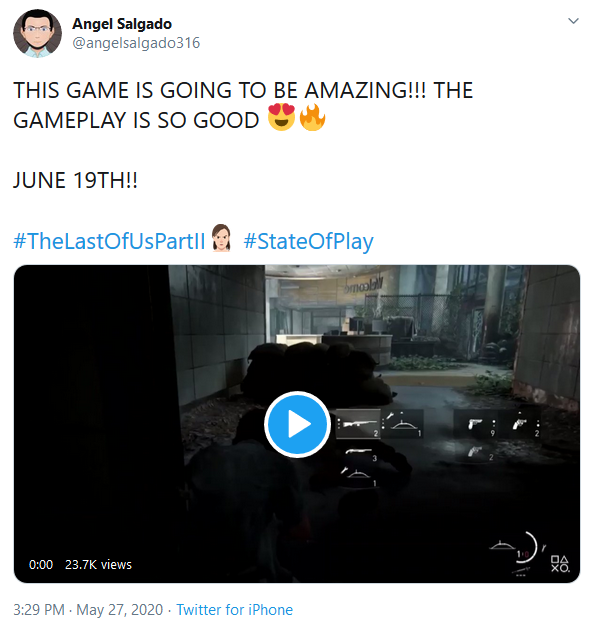Click the shotgun icon with 3 ammo
Image resolution: width=595 pixels, height=619 pixels.
click(x=359, y=452)
